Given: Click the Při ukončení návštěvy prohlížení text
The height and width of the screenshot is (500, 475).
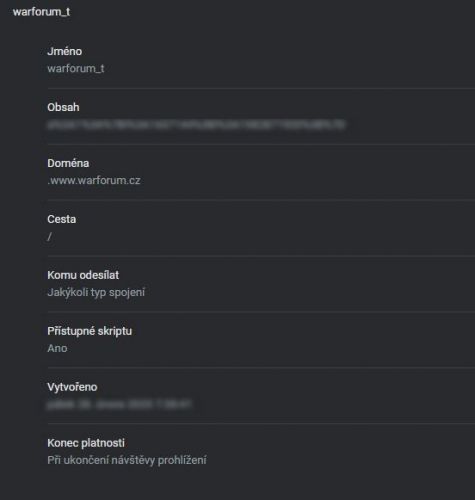Looking at the screenshot, I should click(x=127, y=460).
